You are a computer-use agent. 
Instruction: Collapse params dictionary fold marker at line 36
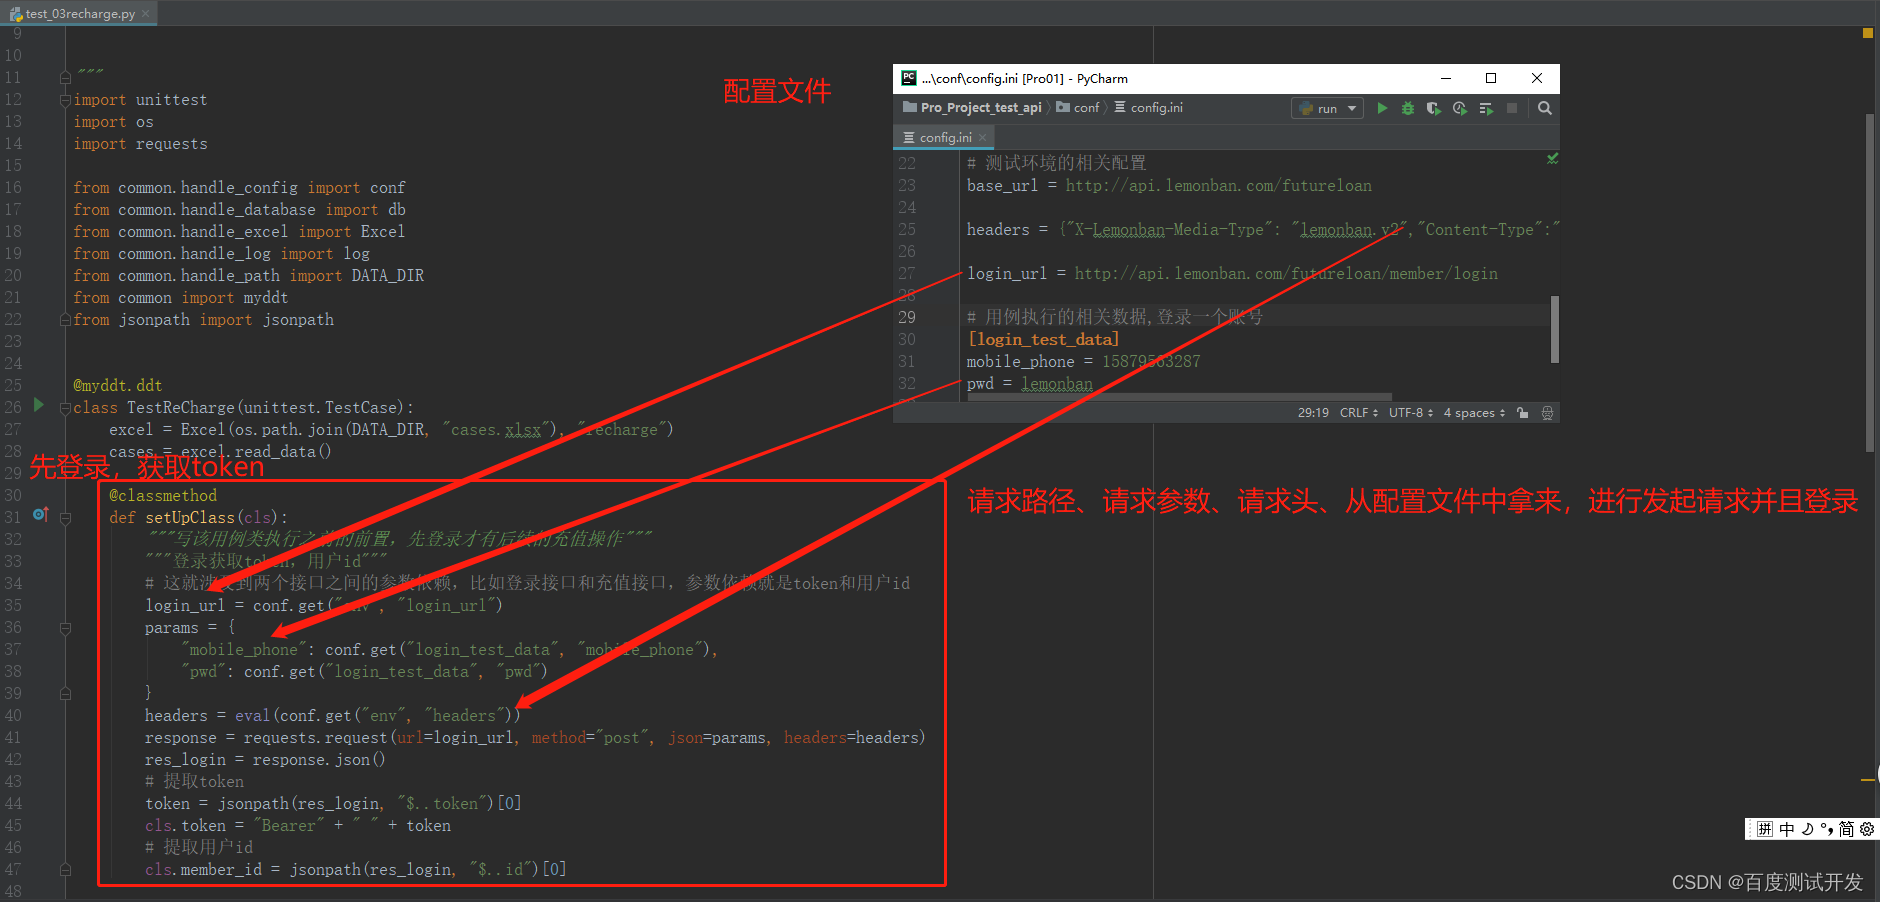click(x=65, y=628)
